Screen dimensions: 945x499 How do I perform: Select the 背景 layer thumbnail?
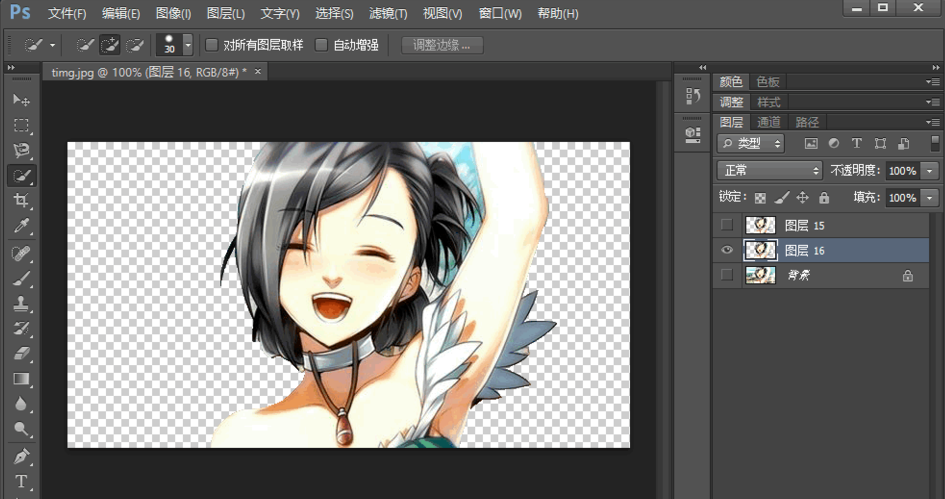760,275
